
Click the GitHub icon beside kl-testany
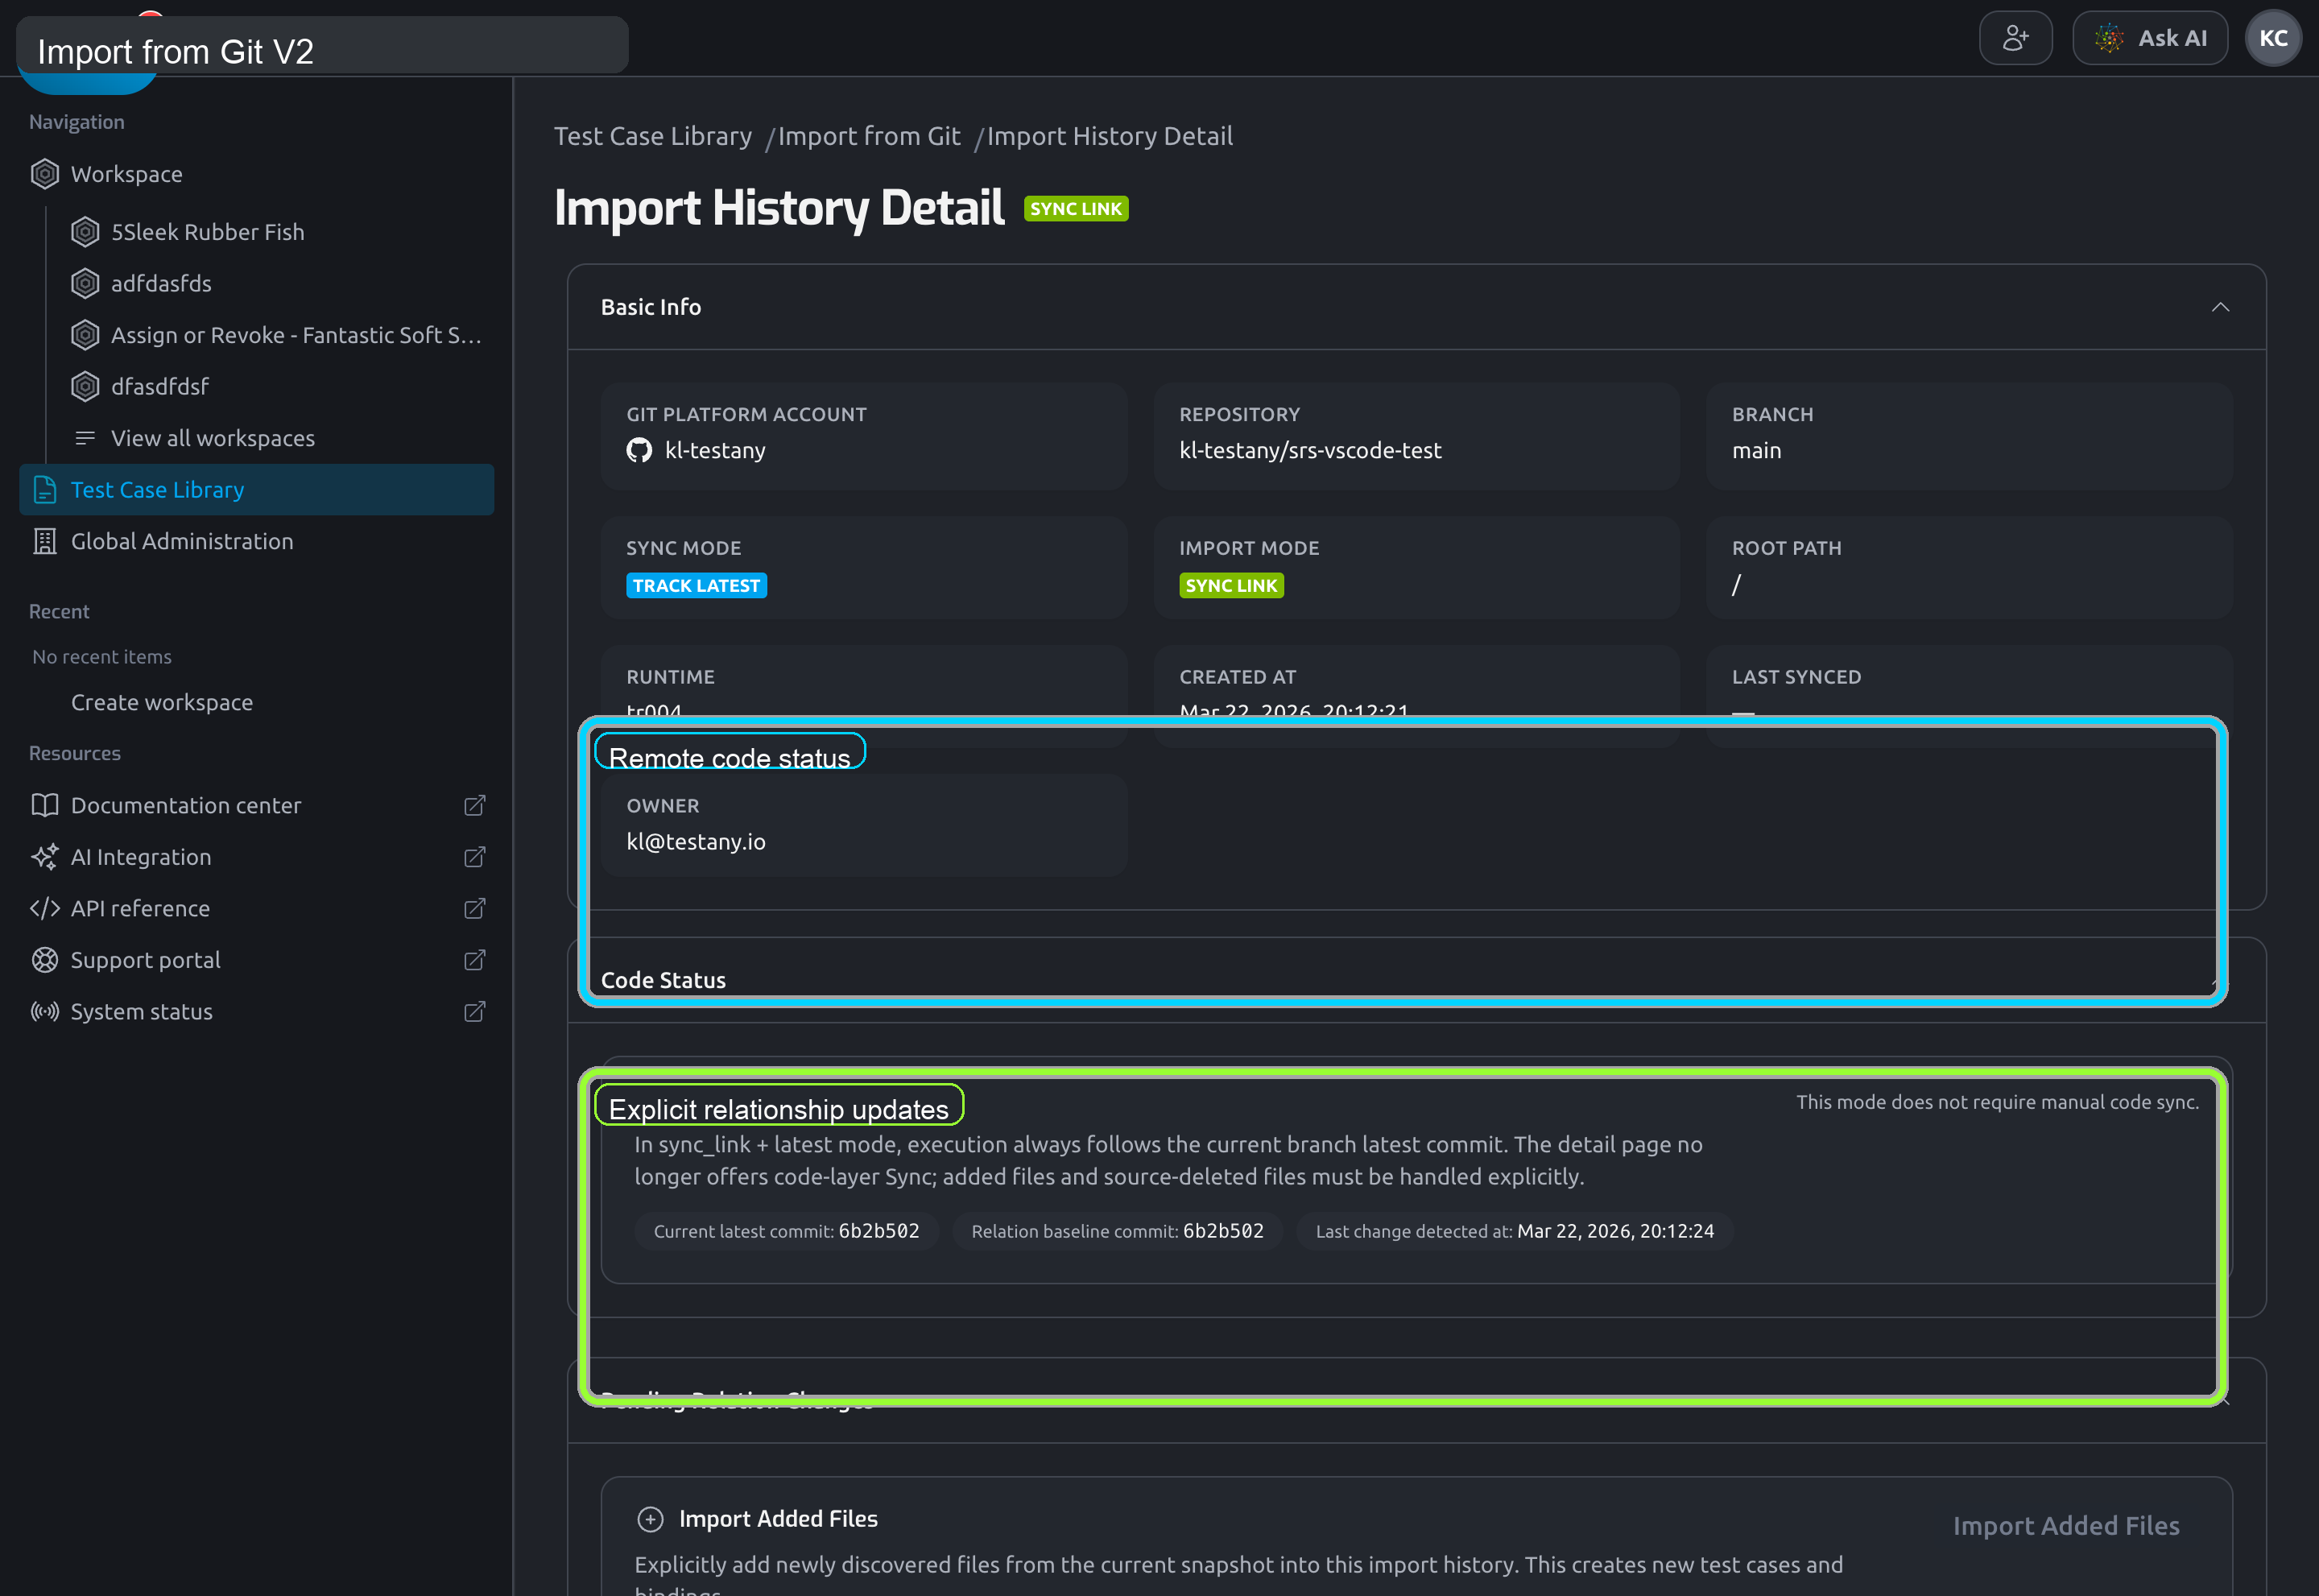click(x=639, y=450)
